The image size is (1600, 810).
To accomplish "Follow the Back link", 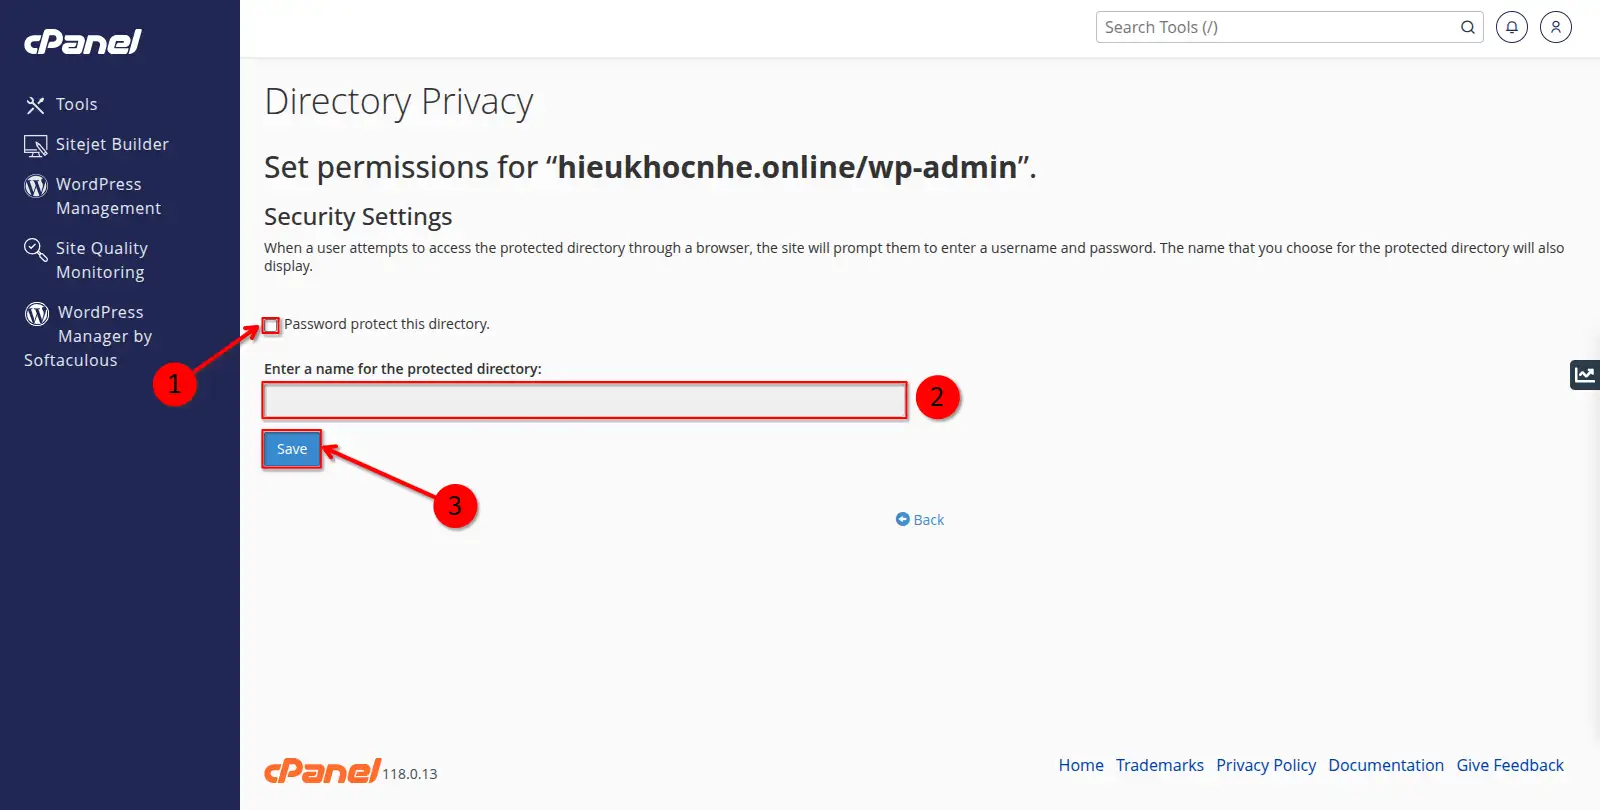I will pyautogui.click(x=928, y=520).
